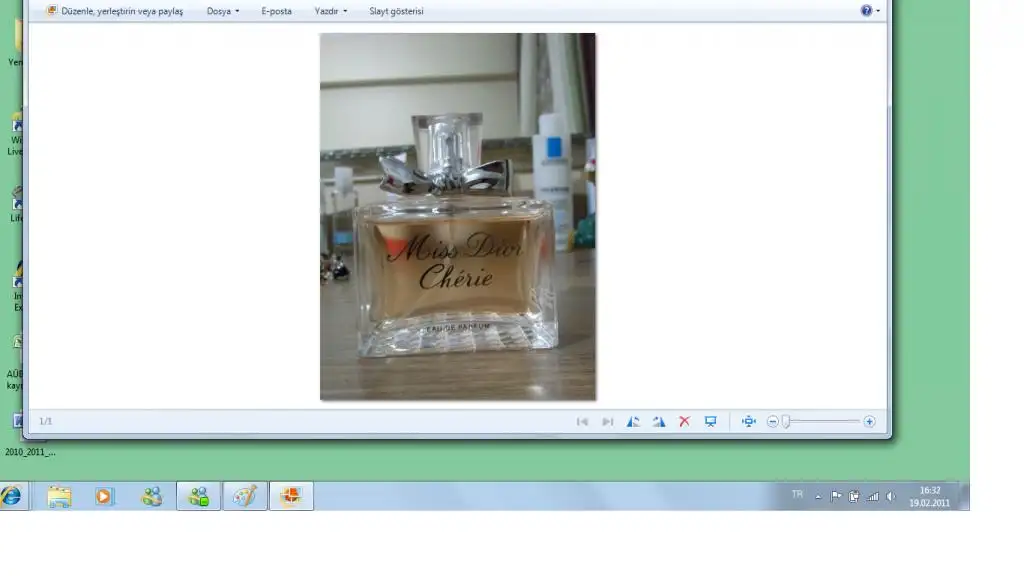Switch to the Paint taskbar window
The height and width of the screenshot is (576, 1024).
click(x=245, y=496)
